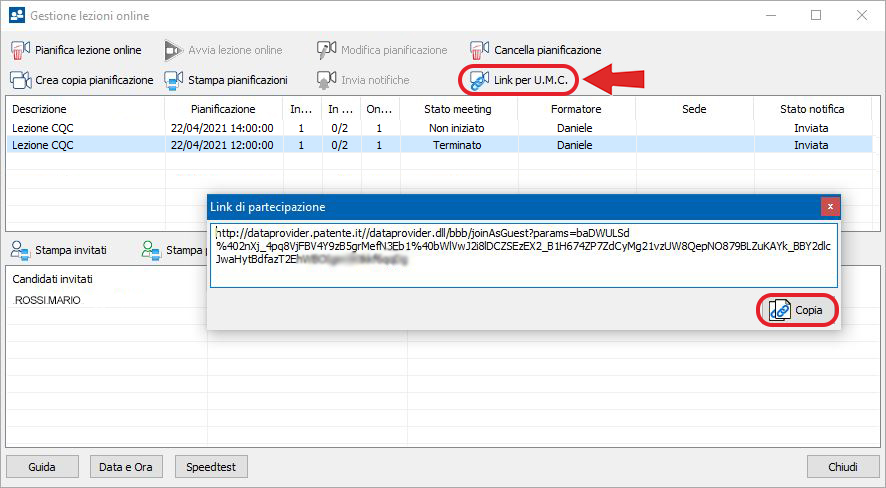The image size is (886, 488).
Task: Click the Pianifica lezione online icon
Action: [21, 50]
